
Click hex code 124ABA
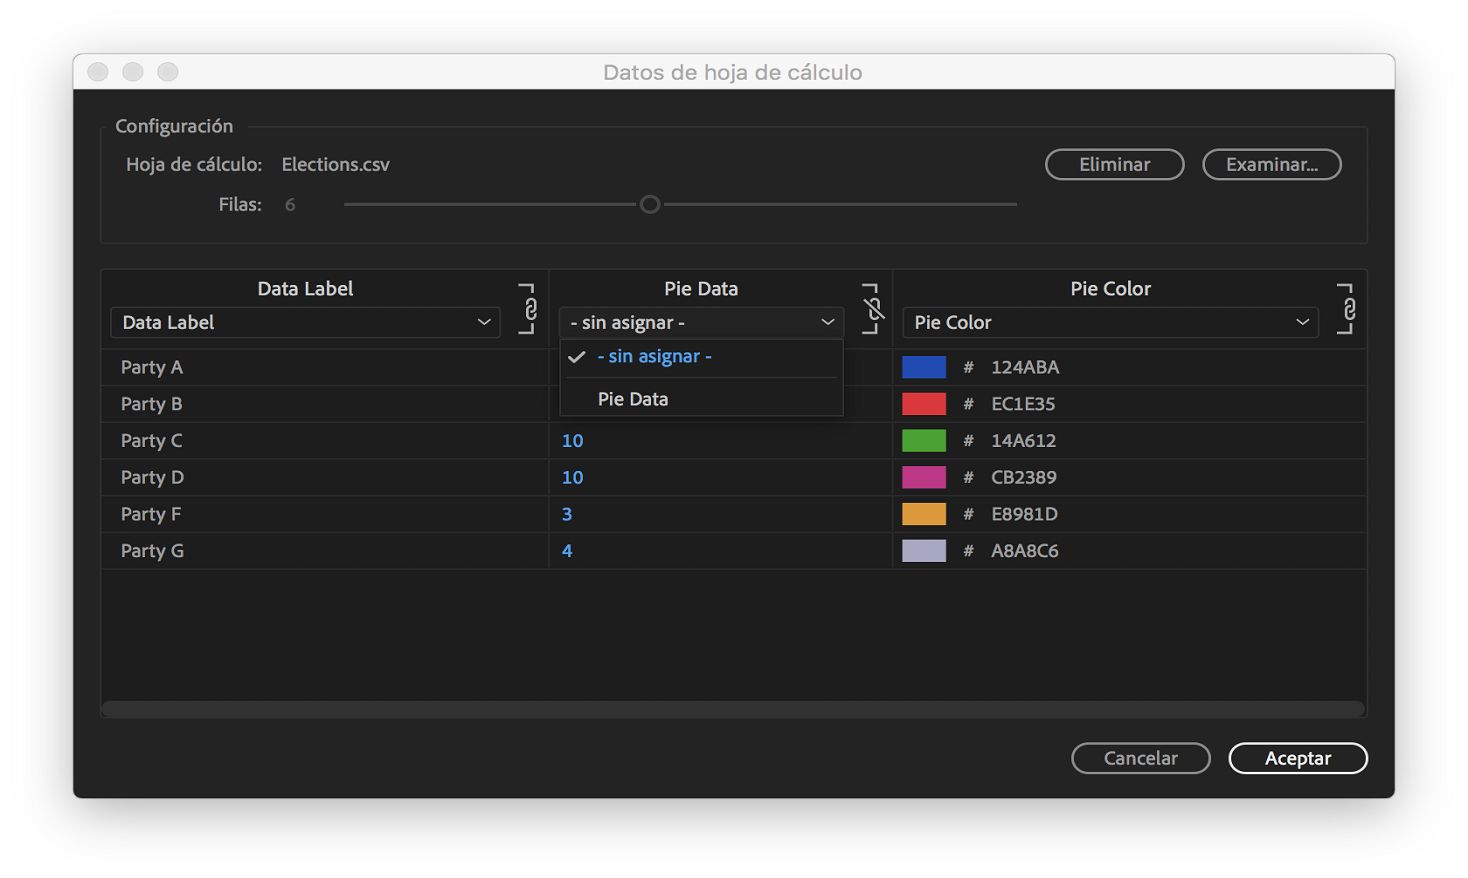click(1025, 367)
